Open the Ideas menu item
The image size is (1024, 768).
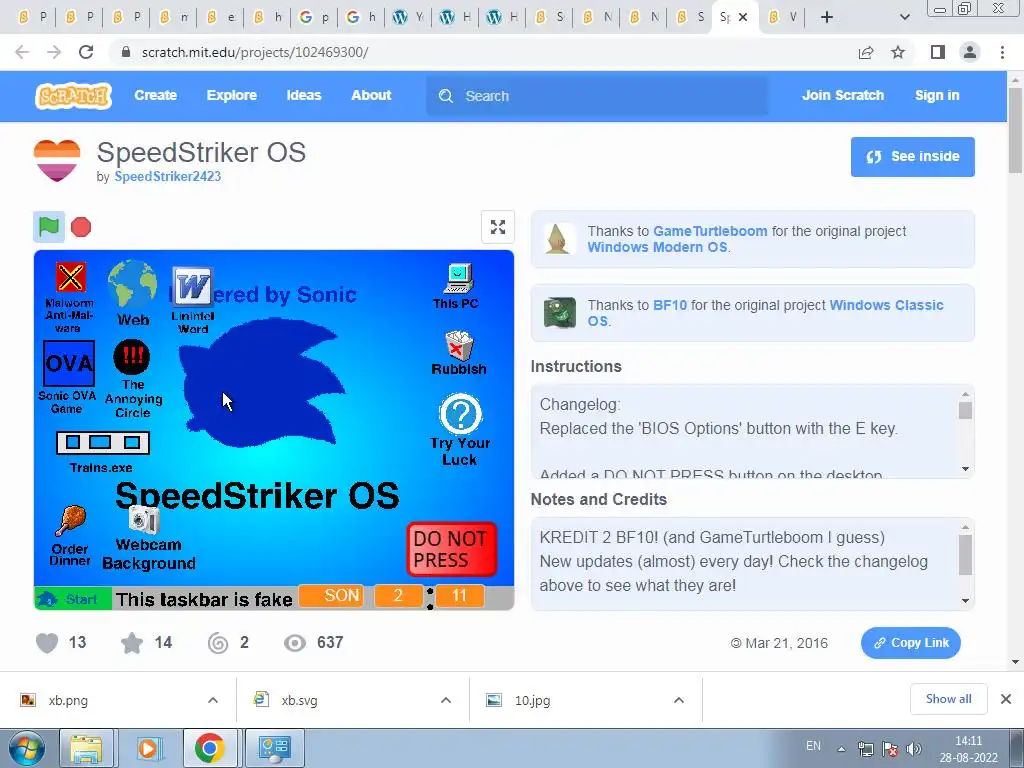(x=304, y=95)
